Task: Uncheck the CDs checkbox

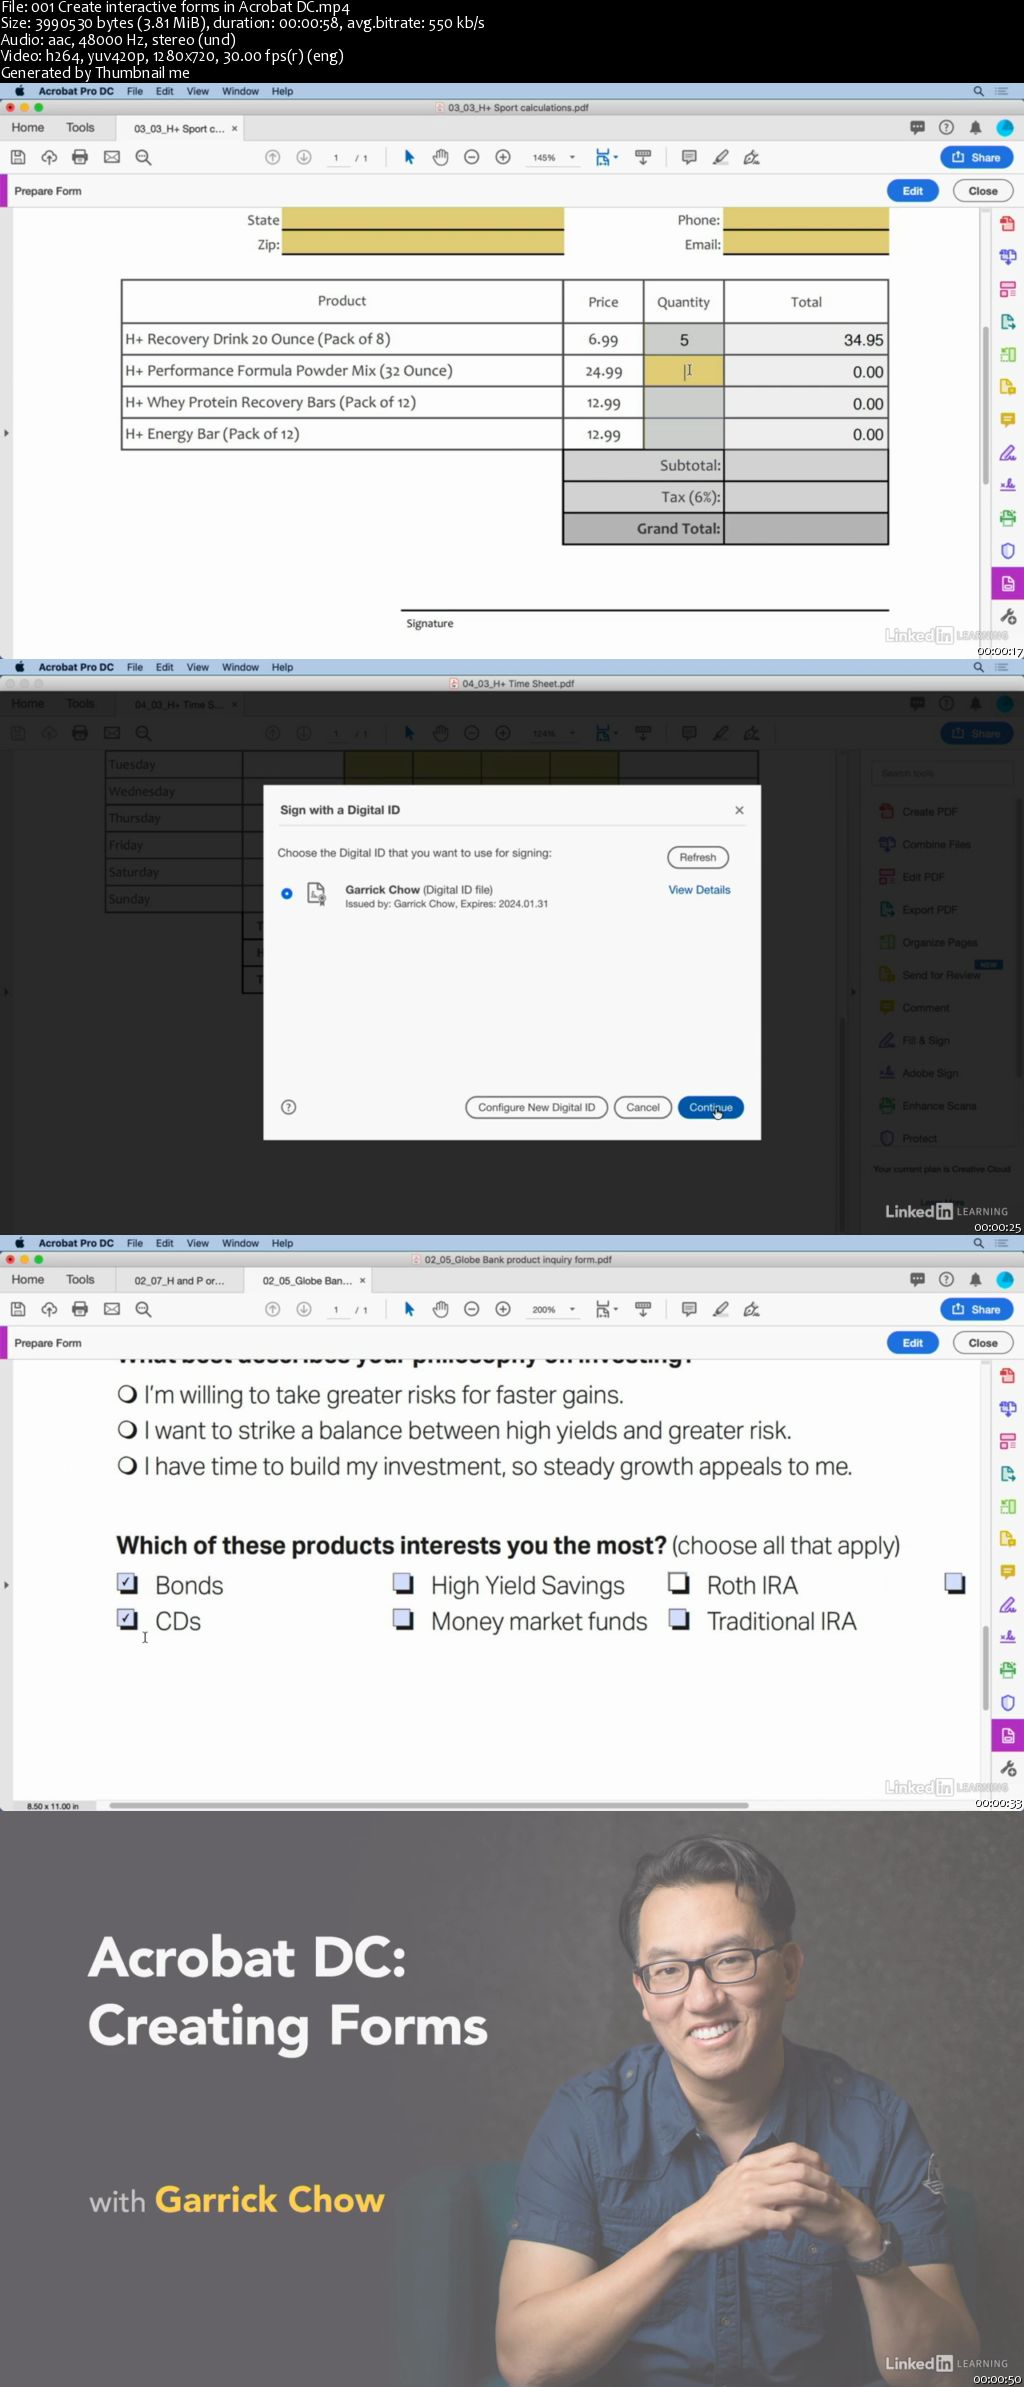Action: point(127,1619)
